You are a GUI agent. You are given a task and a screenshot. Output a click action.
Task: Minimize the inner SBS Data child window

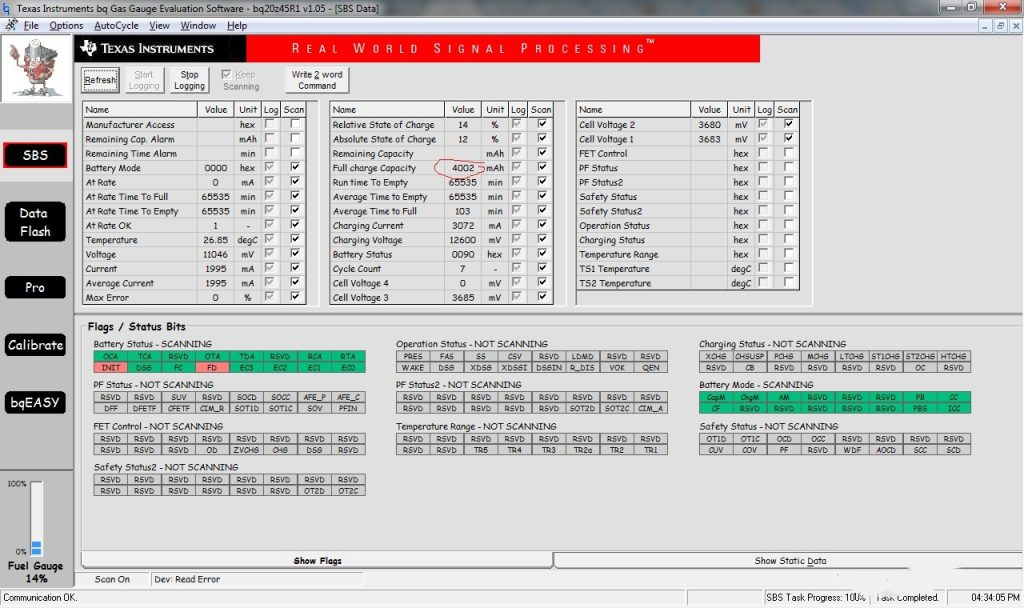[985, 25]
